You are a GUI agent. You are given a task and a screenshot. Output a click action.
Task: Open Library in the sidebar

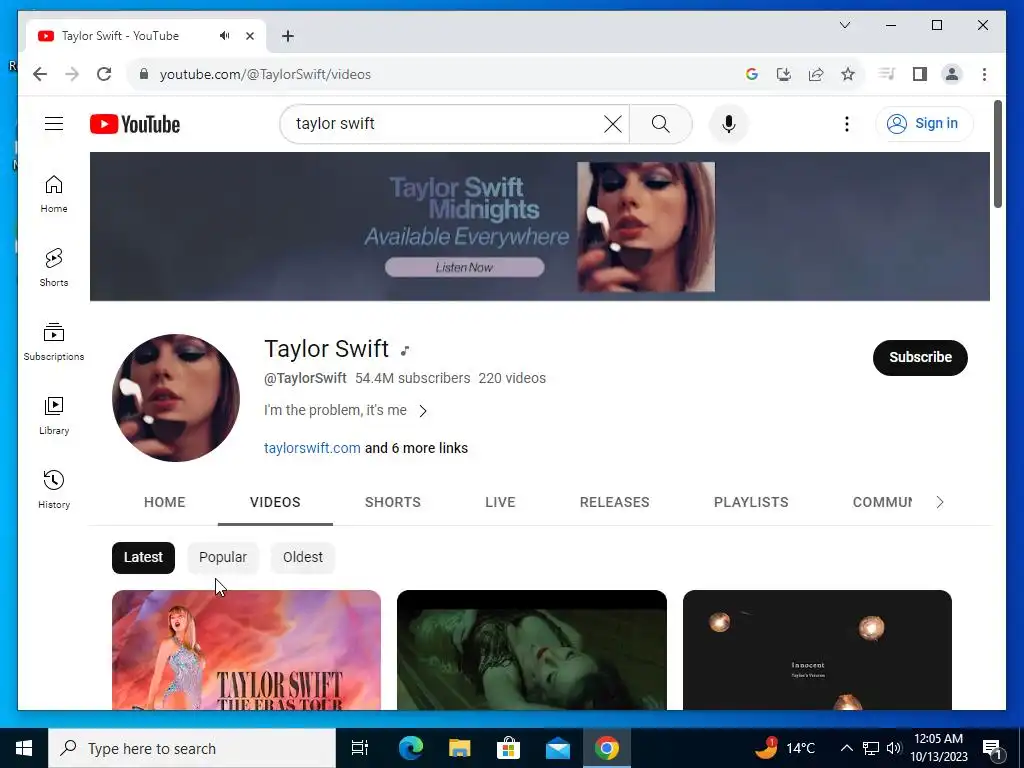[54, 415]
